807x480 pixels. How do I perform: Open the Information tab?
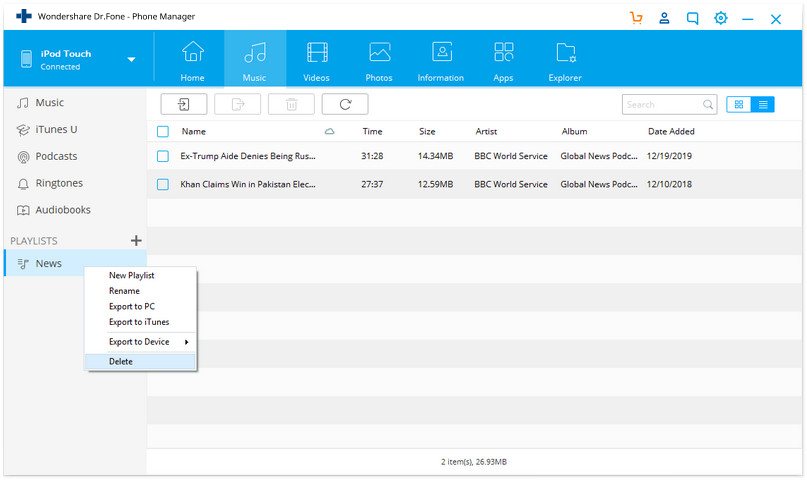tap(441, 61)
